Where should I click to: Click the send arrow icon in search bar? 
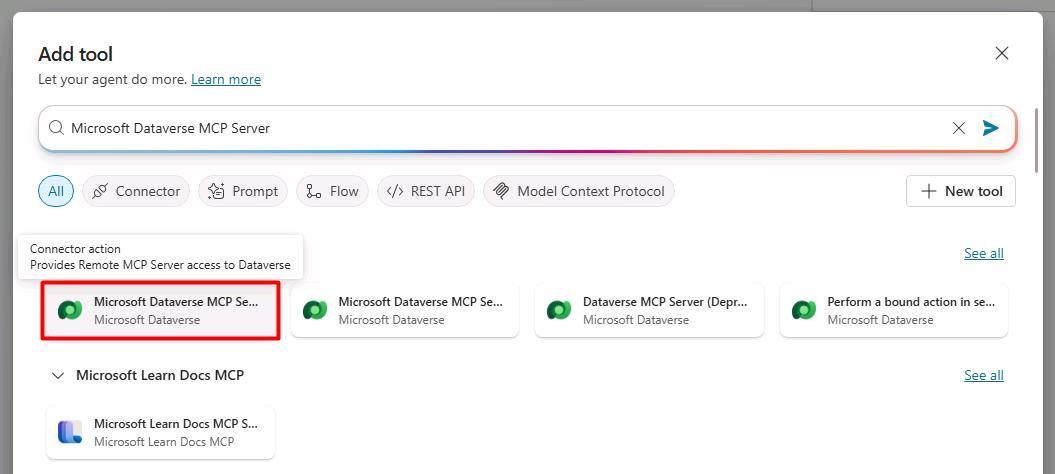pyautogui.click(x=990, y=128)
